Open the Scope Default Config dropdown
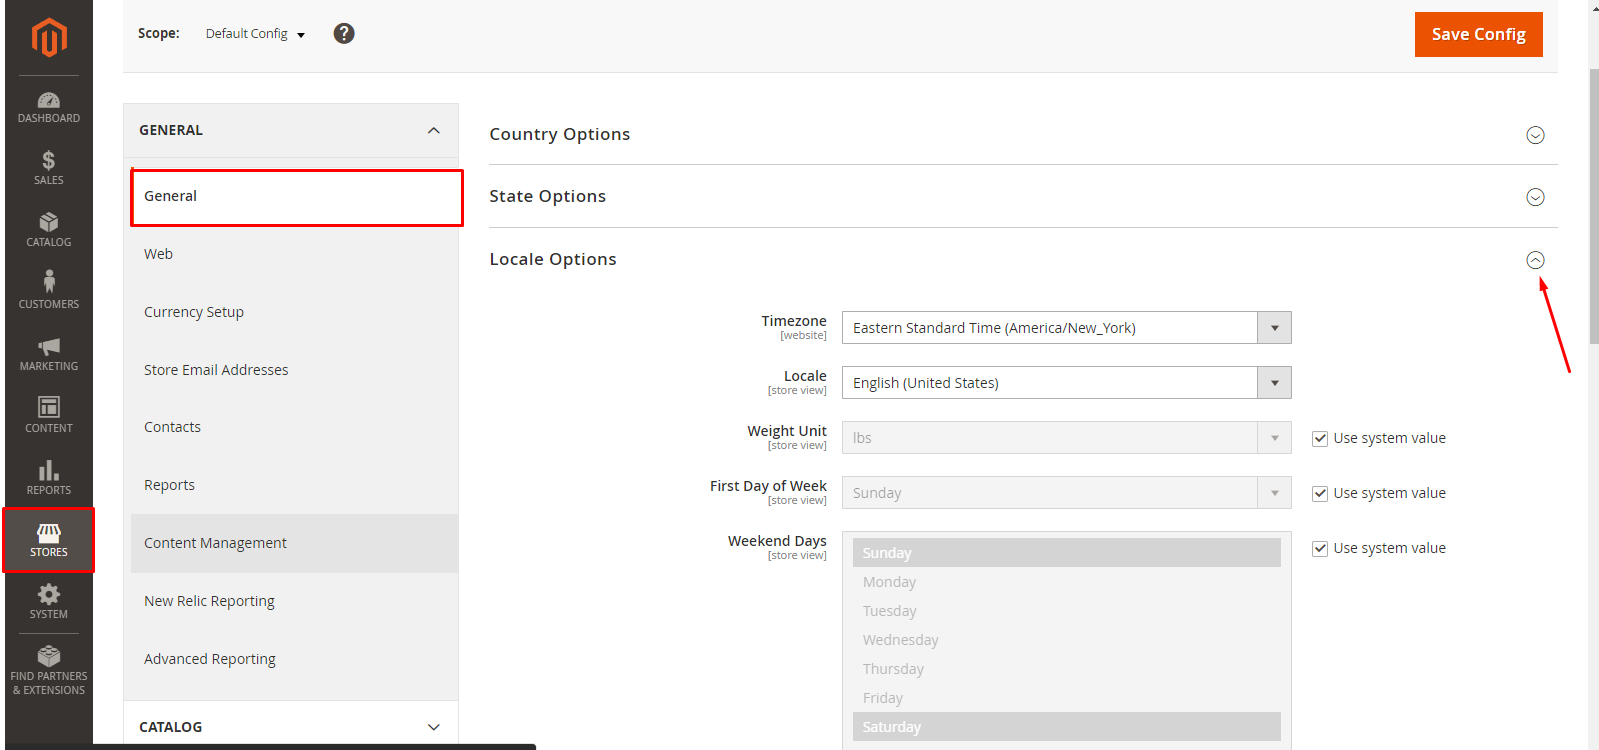1599x750 pixels. (255, 34)
